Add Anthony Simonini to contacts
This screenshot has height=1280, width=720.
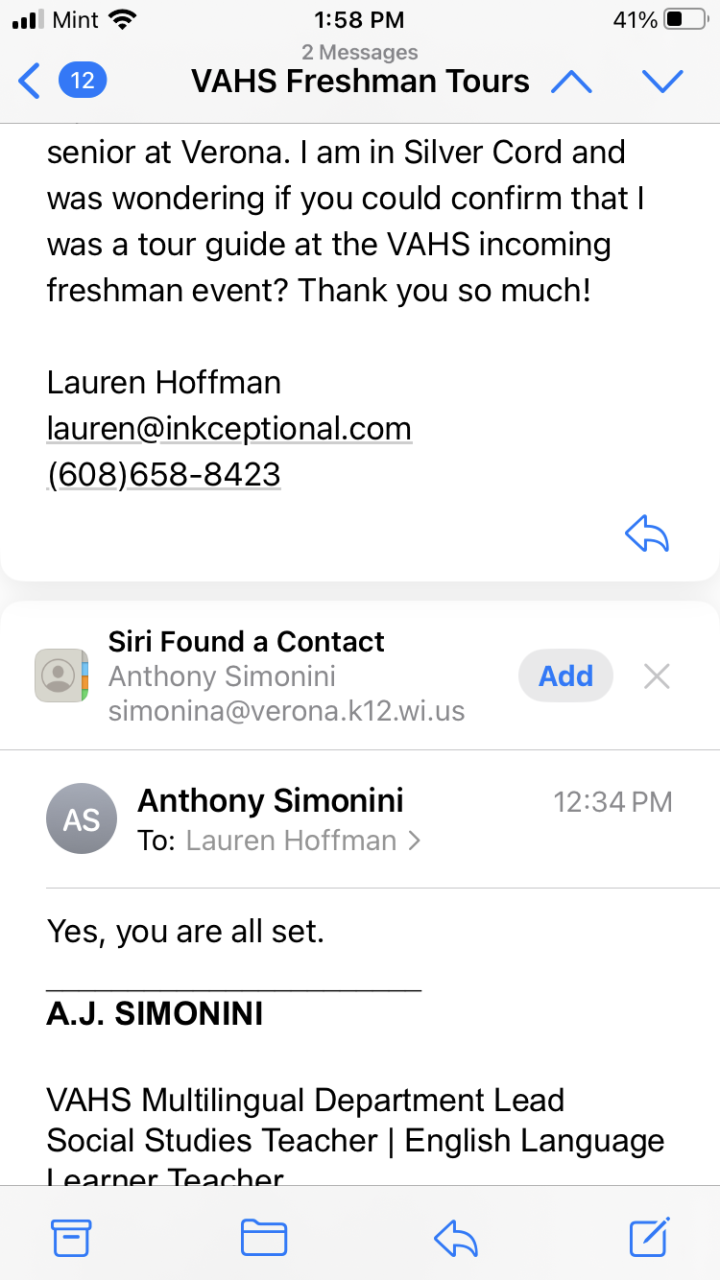(x=566, y=677)
